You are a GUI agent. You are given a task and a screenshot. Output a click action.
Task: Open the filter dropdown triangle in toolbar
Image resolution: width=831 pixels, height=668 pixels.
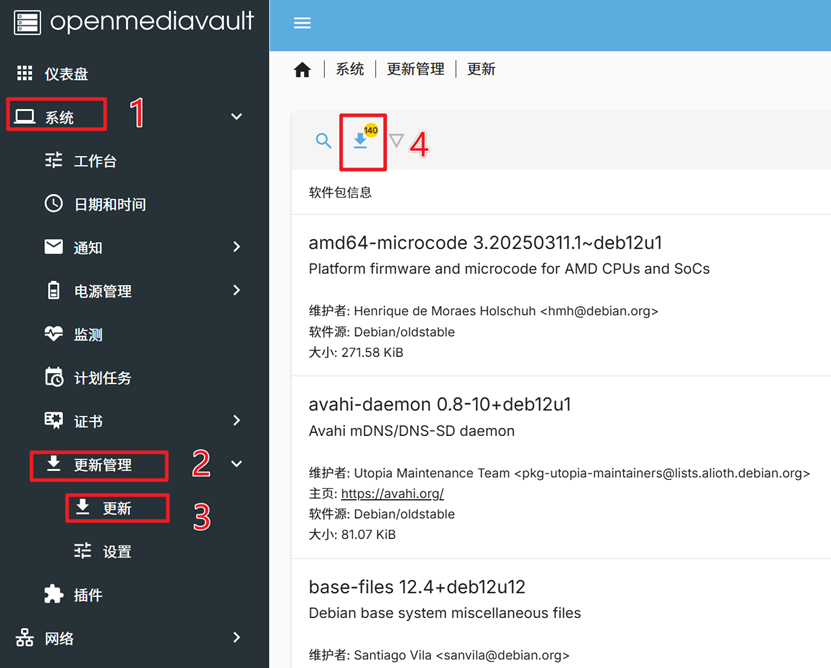[x=397, y=143]
